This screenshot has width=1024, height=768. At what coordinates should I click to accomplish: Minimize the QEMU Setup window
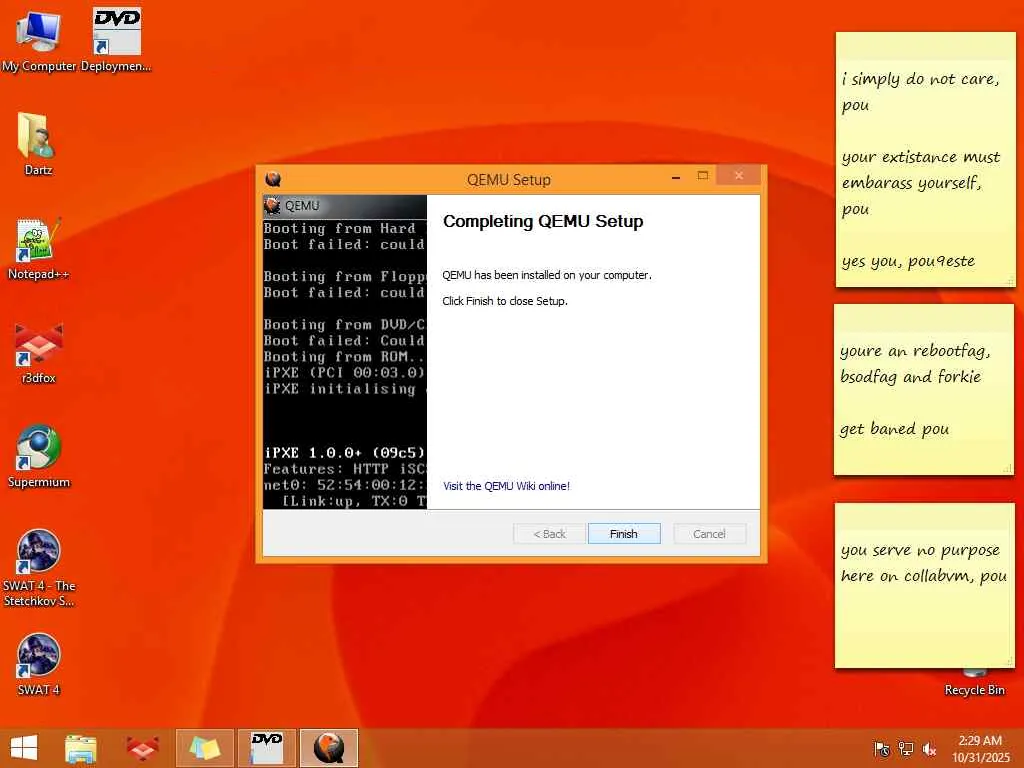pyautogui.click(x=676, y=176)
